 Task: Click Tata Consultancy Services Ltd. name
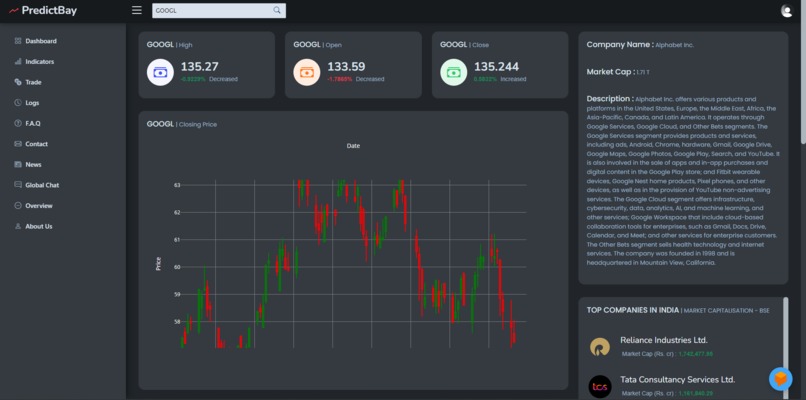click(677, 379)
